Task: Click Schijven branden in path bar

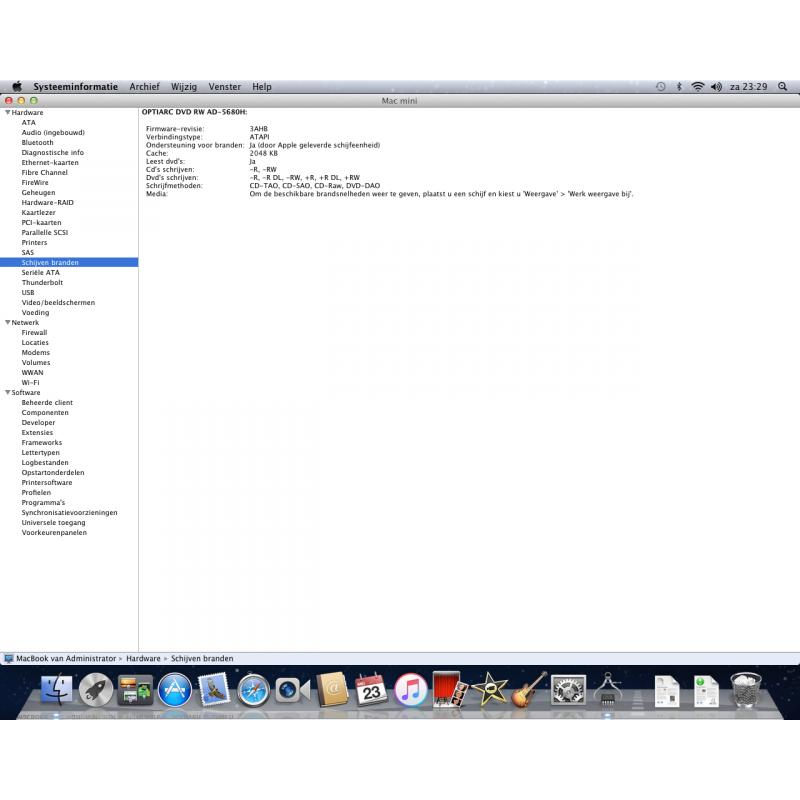Action: click(202, 659)
